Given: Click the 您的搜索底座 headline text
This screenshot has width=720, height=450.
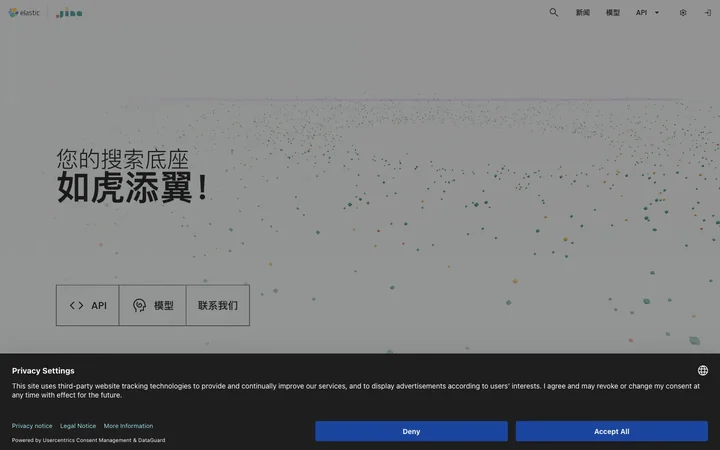Looking at the screenshot, I should [x=123, y=159].
